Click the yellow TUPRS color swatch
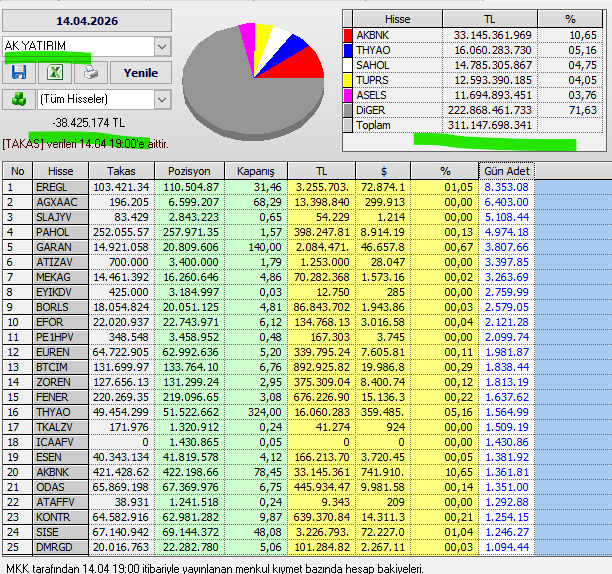 348,80
